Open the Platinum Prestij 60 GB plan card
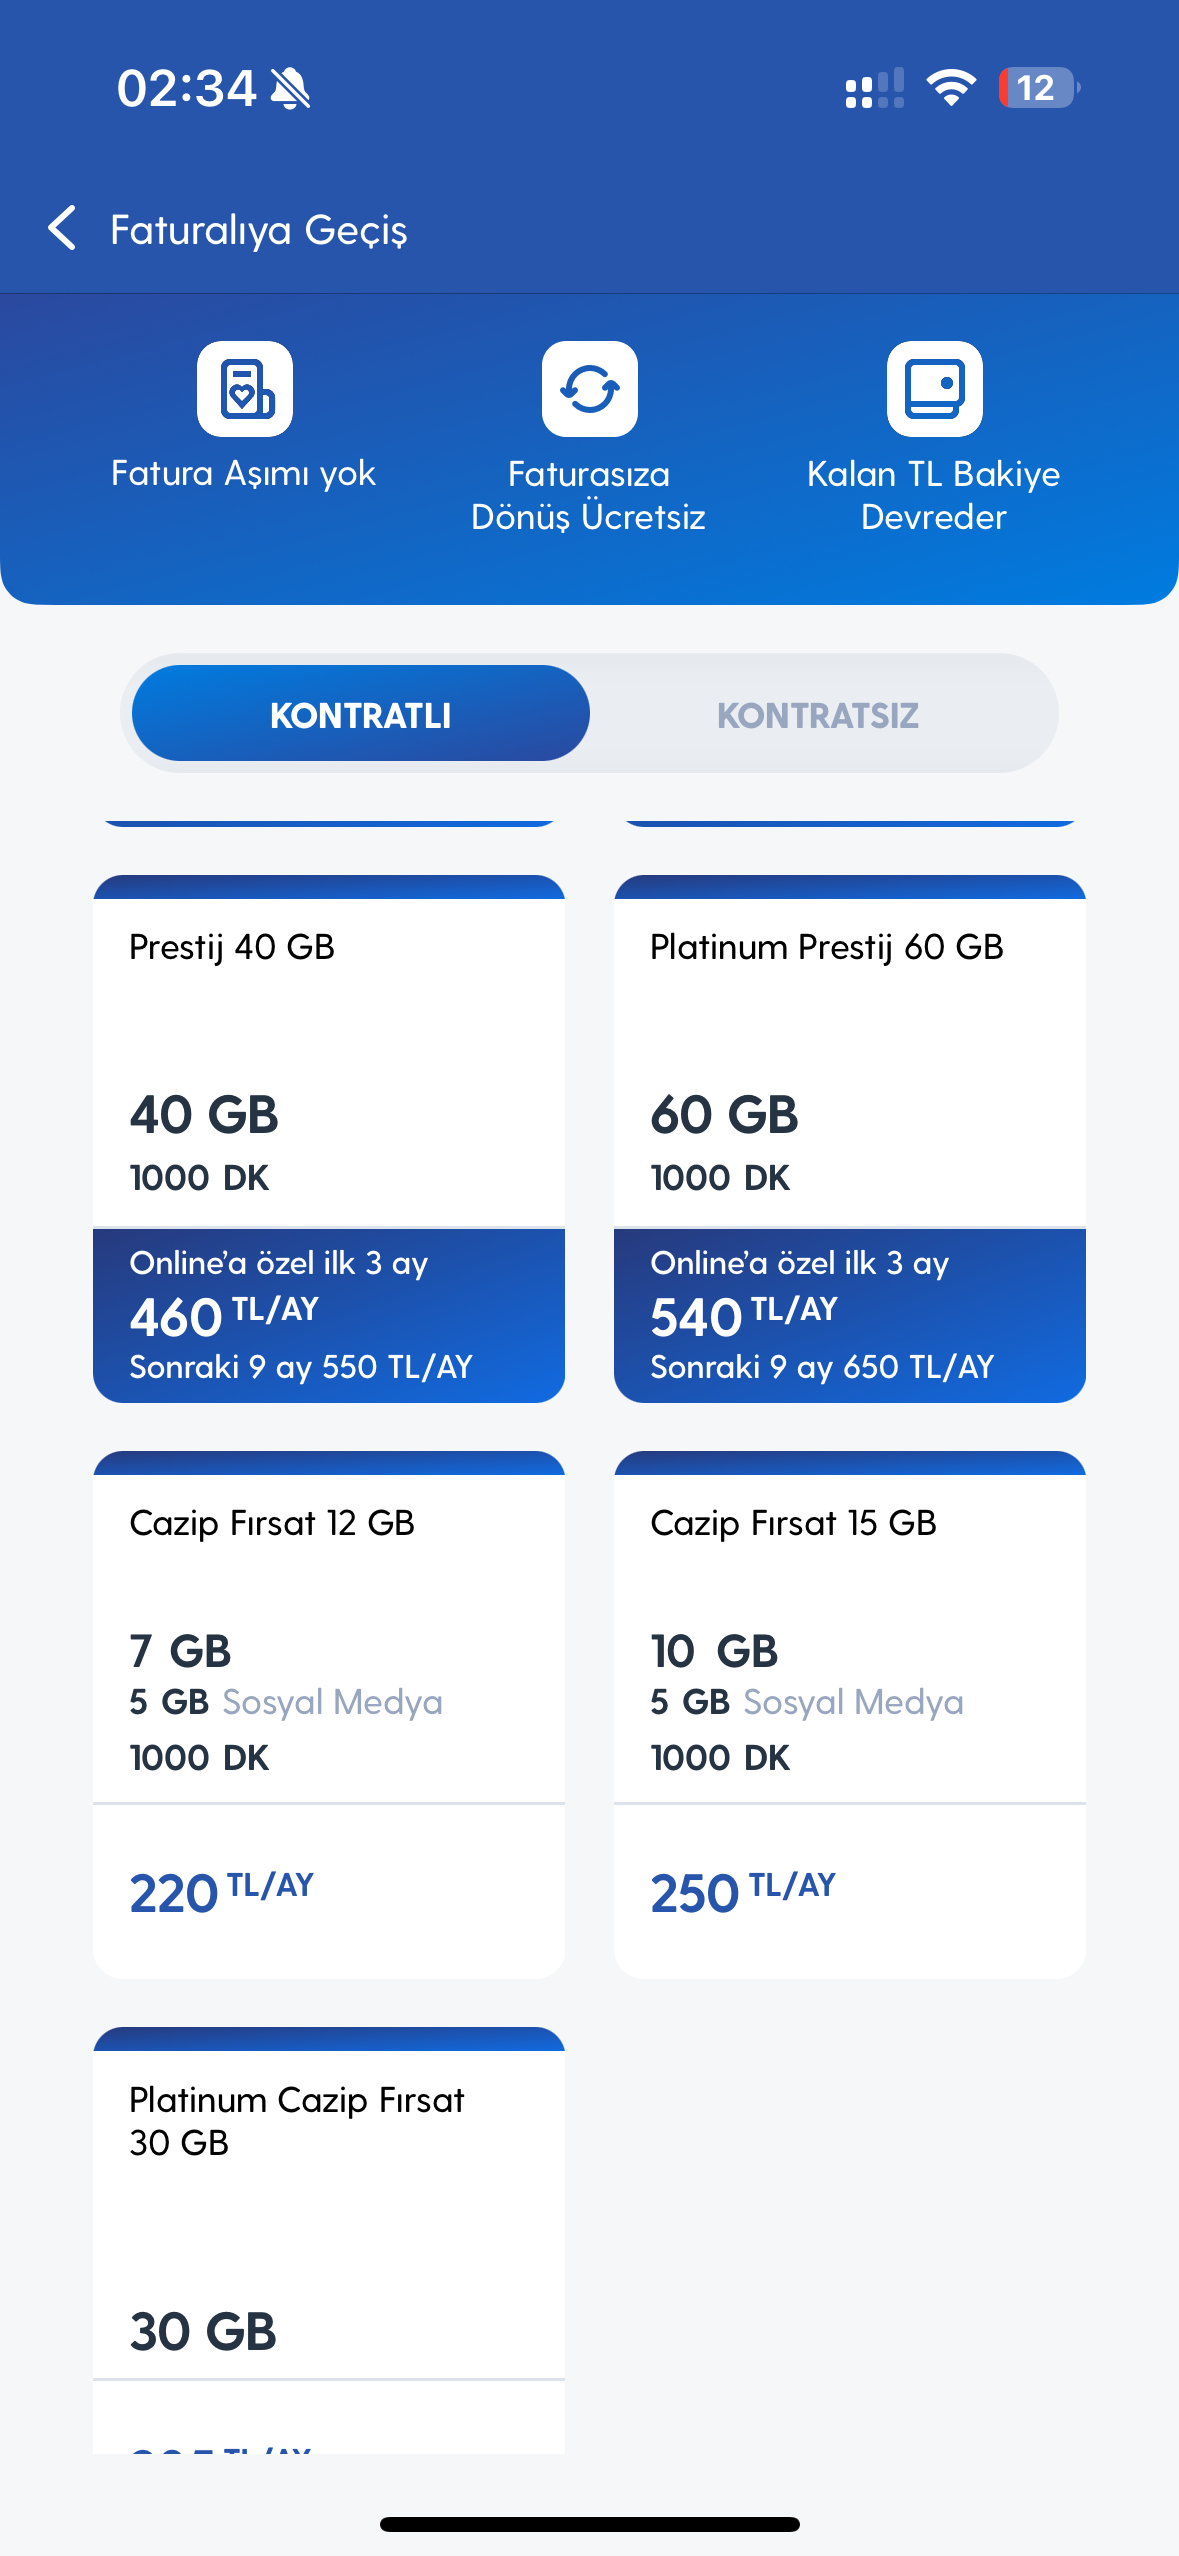The height and width of the screenshot is (2556, 1179). pos(850,1138)
